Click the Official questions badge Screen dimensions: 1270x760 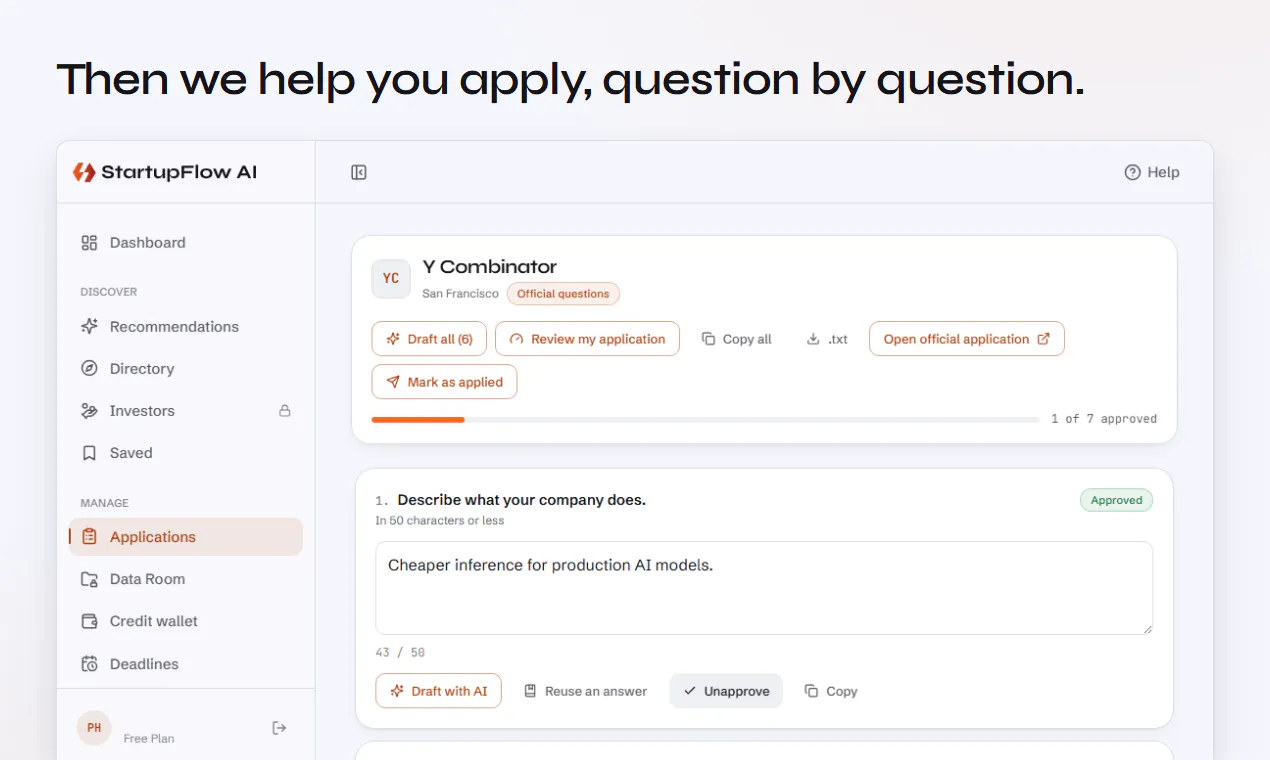click(x=563, y=294)
